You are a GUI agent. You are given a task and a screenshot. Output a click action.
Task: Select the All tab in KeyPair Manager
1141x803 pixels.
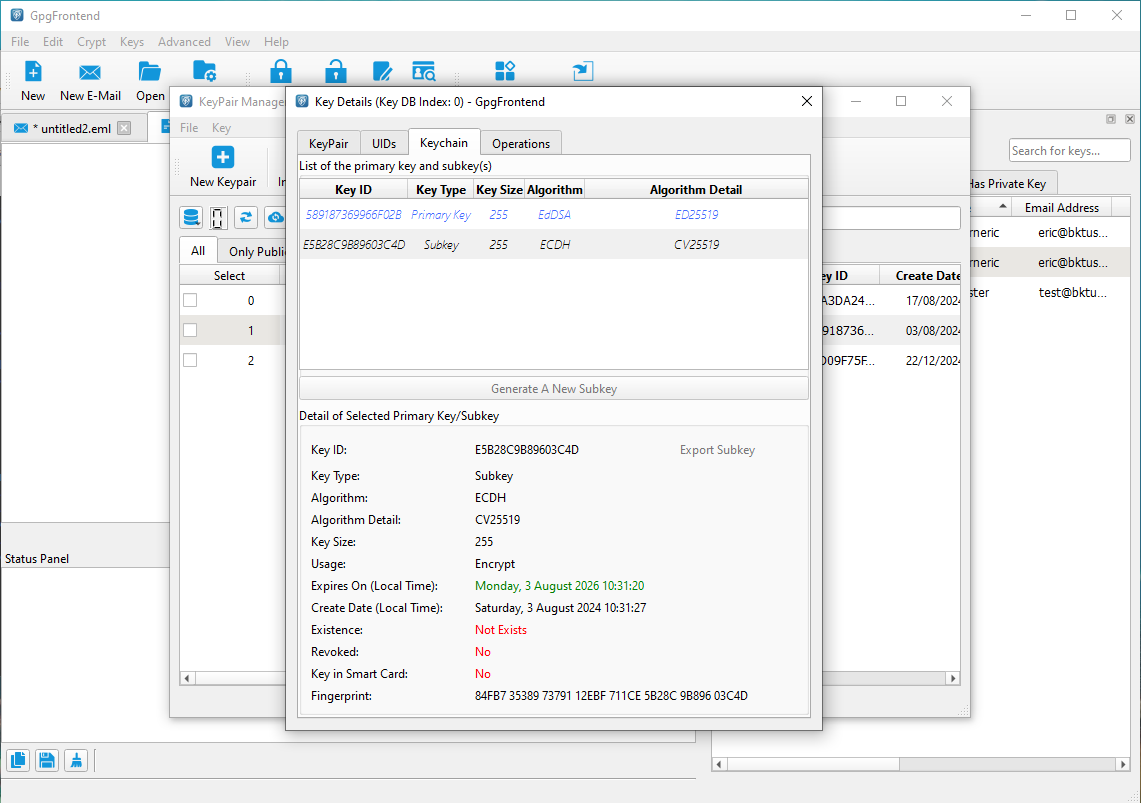[198, 250]
